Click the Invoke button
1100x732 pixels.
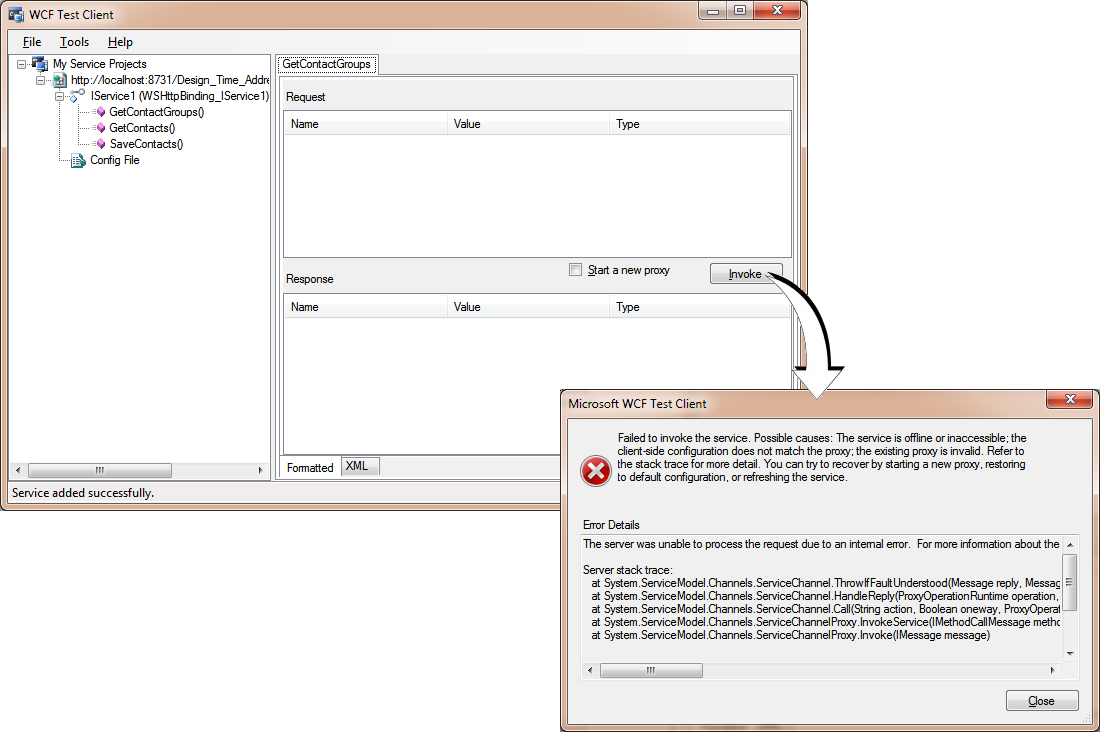[x=745, y=274]
